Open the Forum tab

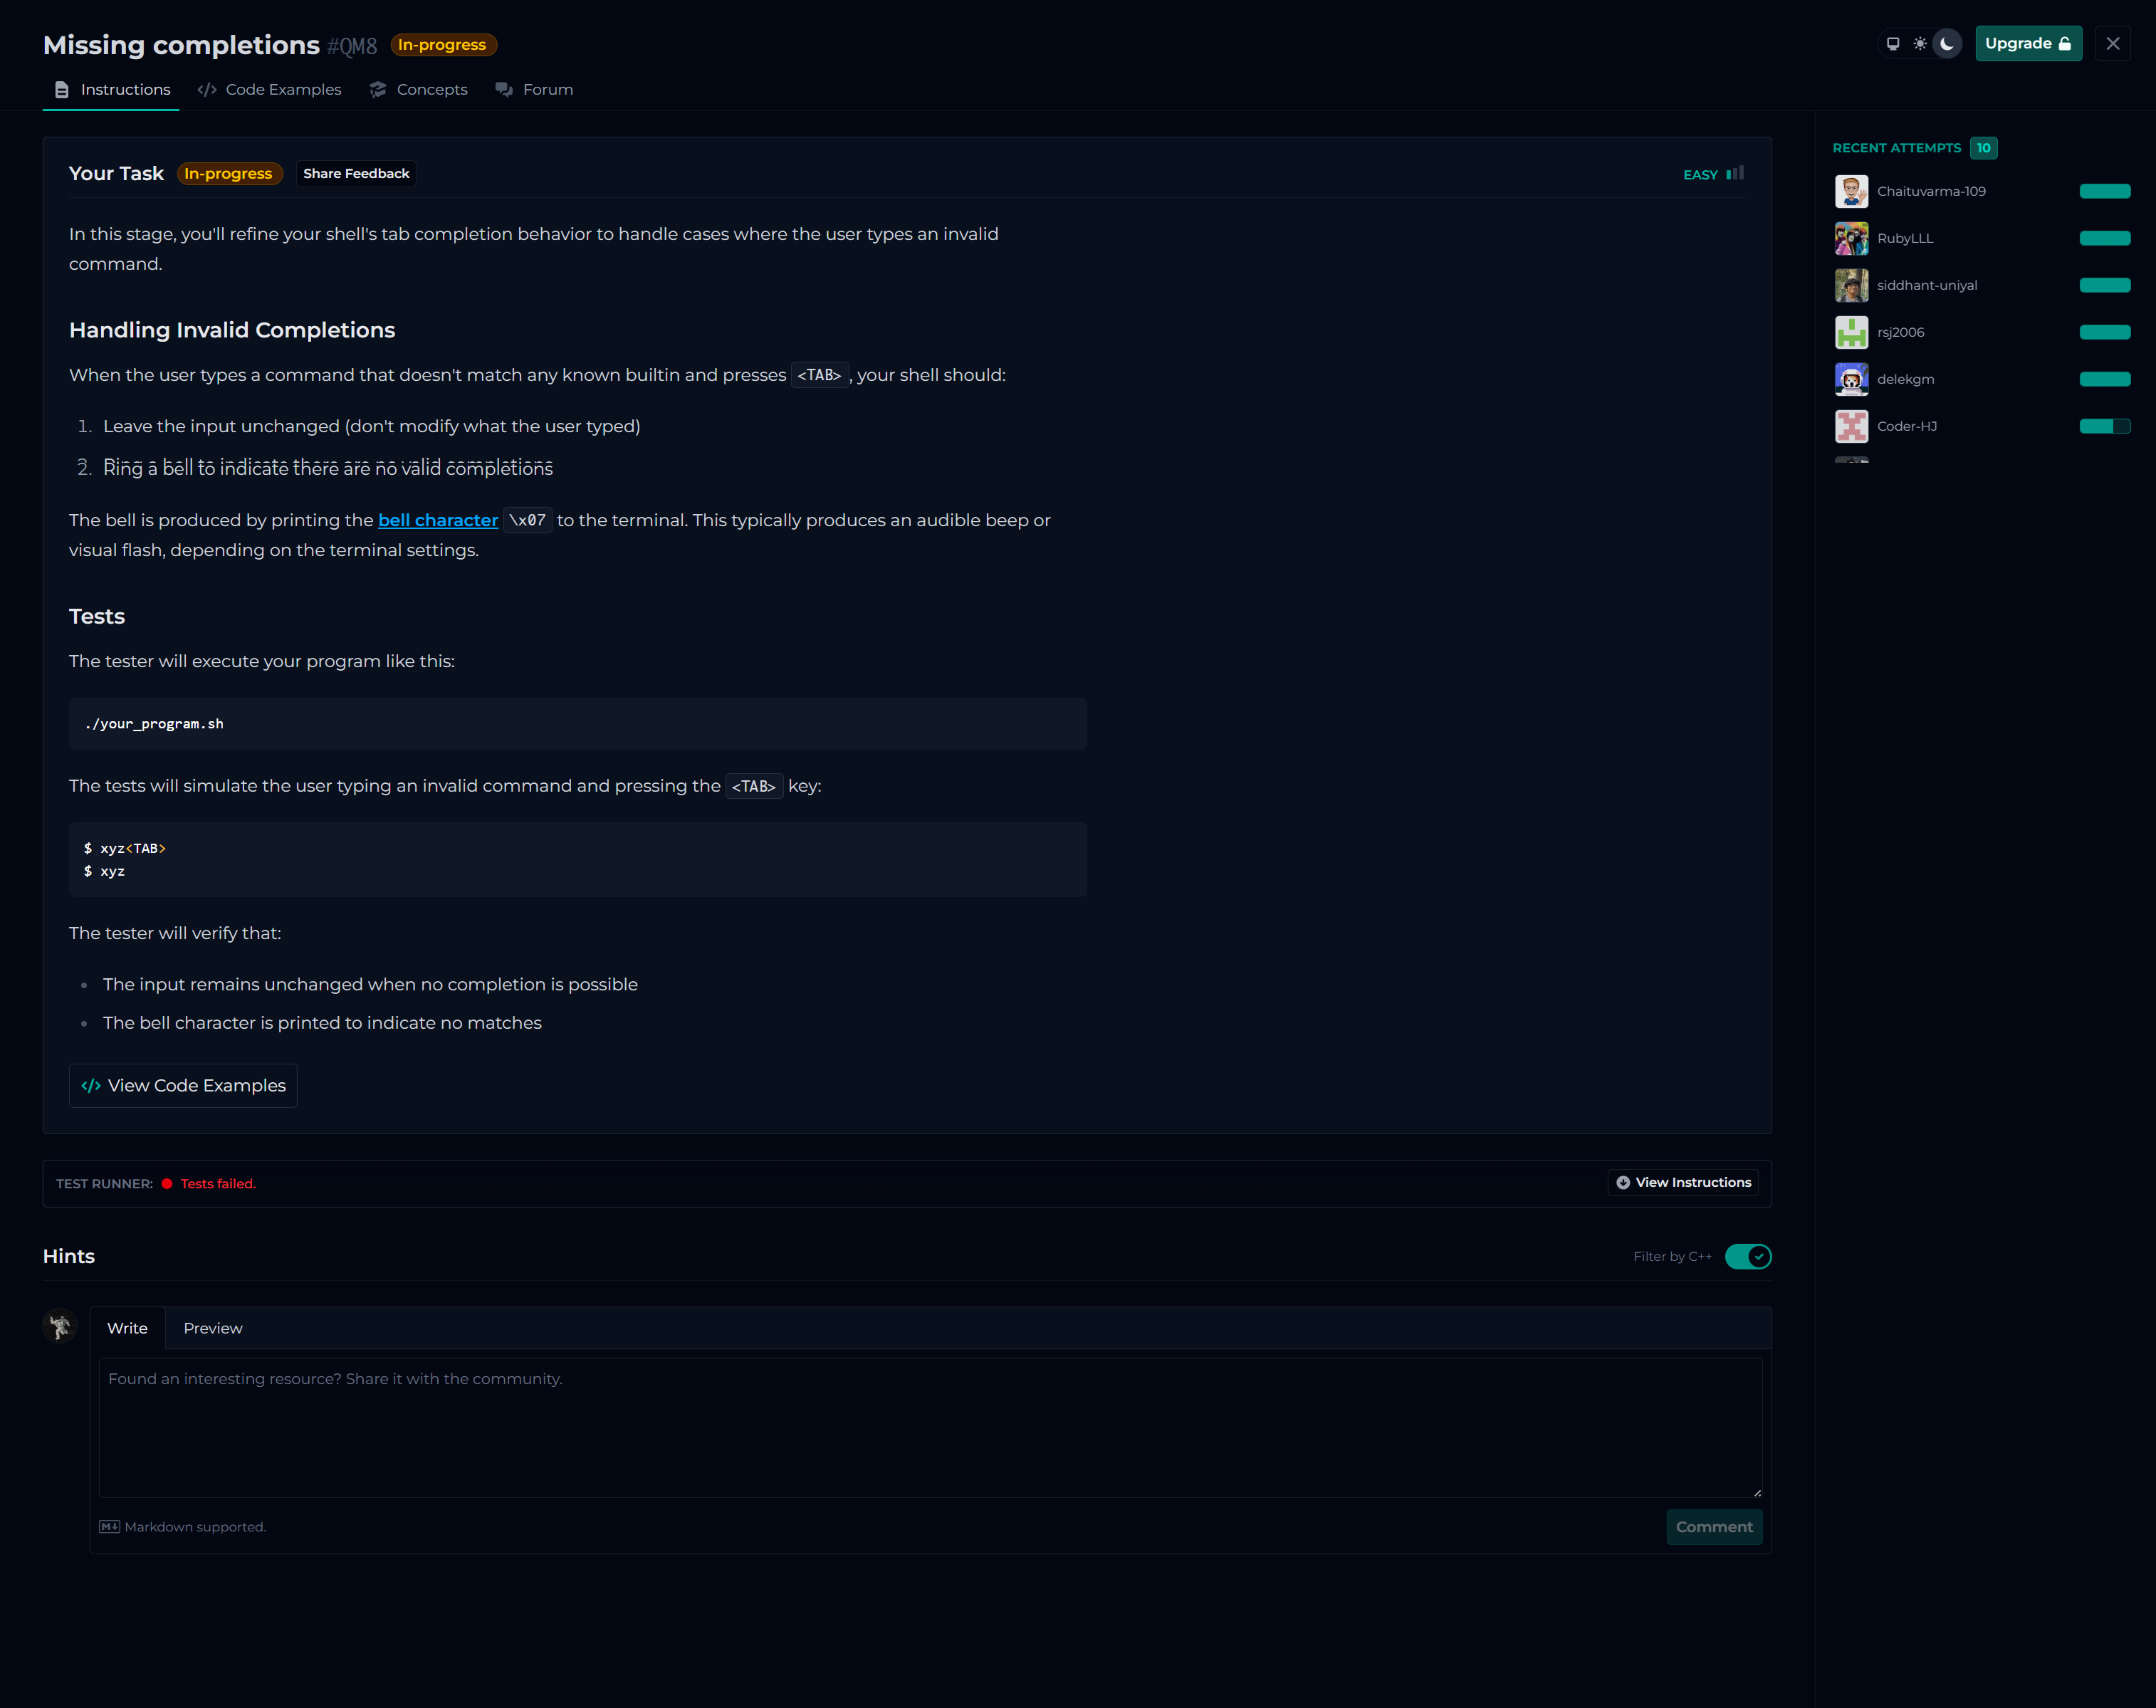[535, 90]
